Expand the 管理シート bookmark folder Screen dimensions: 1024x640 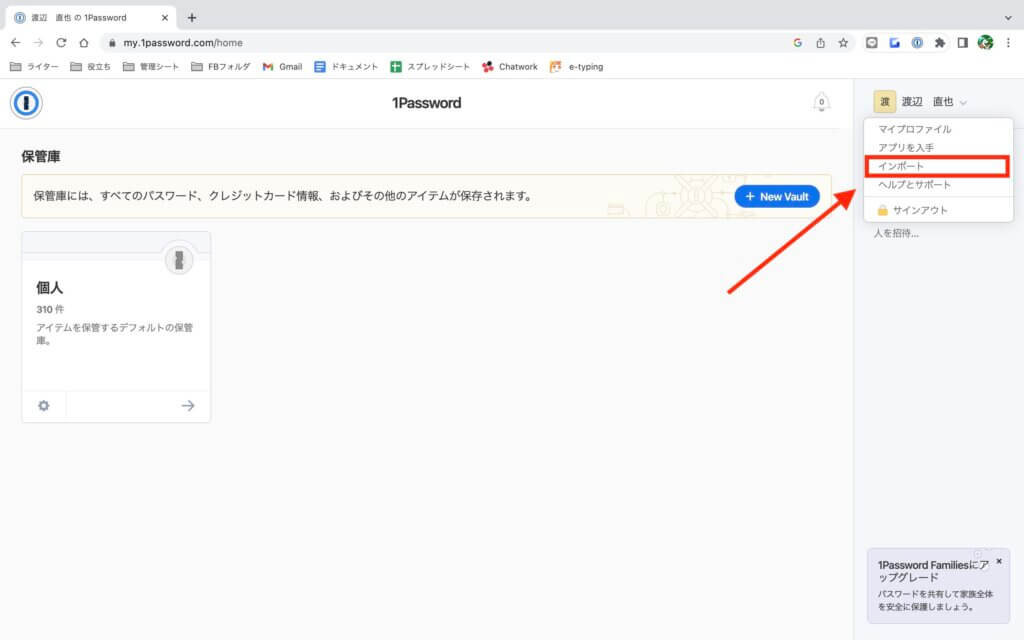(x=151, y=67)
